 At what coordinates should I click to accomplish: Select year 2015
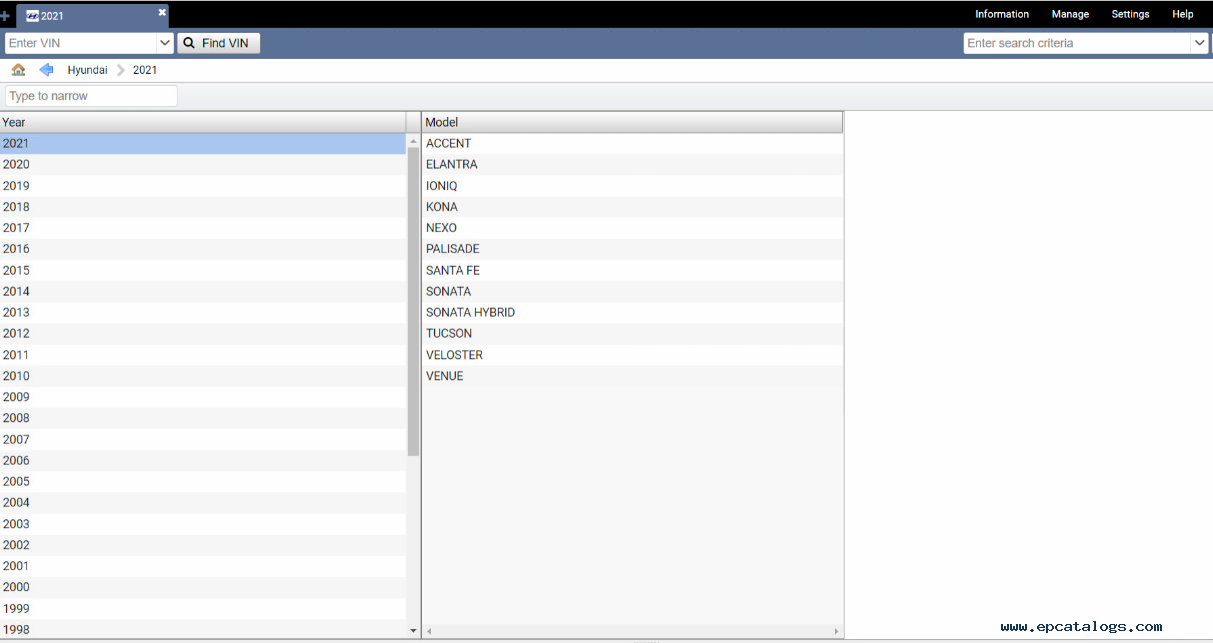203,270
